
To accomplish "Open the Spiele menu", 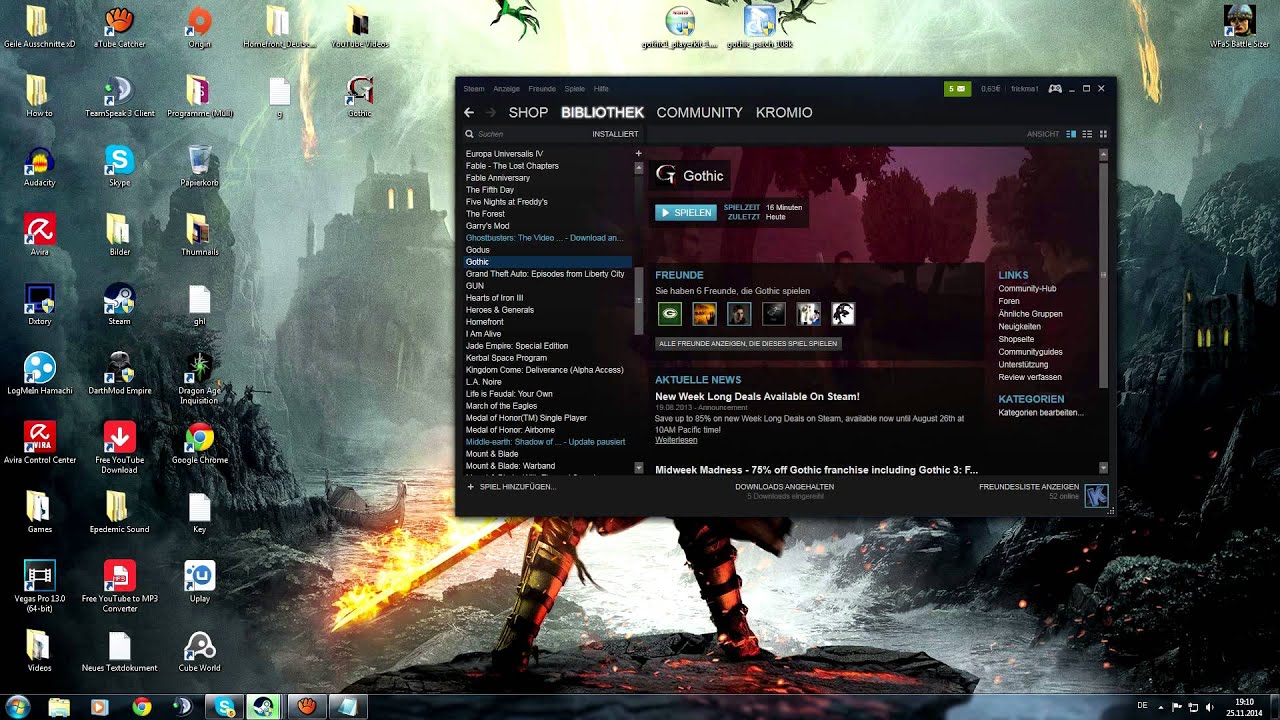I will click(575, 89).
